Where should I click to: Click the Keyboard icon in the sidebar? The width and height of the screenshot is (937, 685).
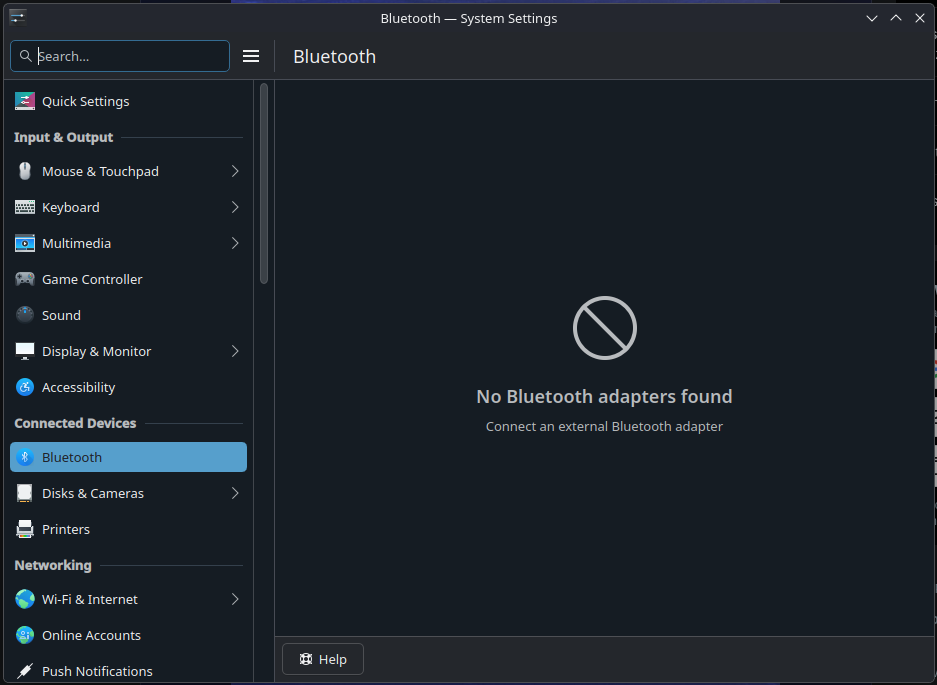coord(25,207)
